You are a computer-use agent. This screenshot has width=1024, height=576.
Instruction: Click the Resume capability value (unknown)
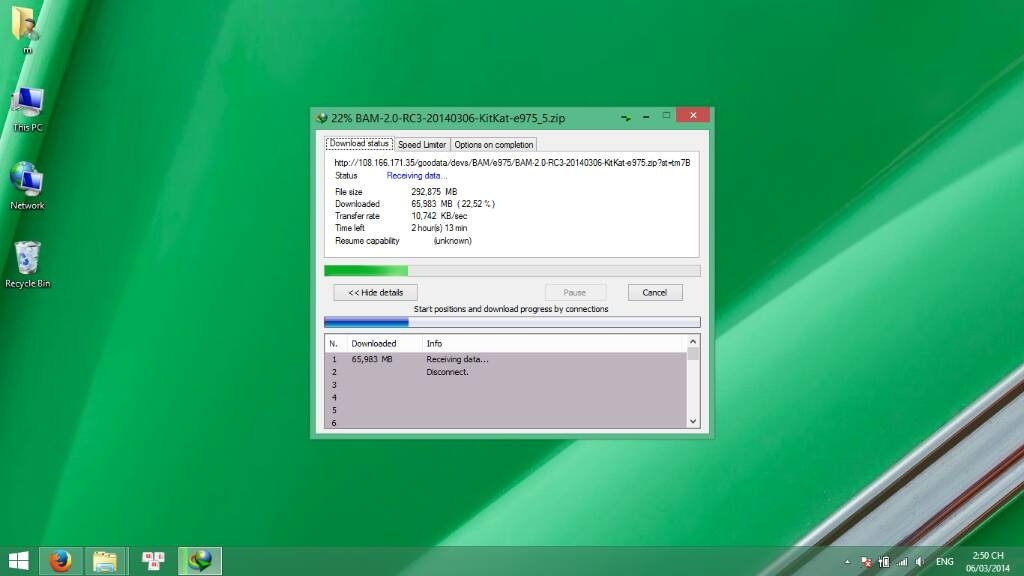453,241
